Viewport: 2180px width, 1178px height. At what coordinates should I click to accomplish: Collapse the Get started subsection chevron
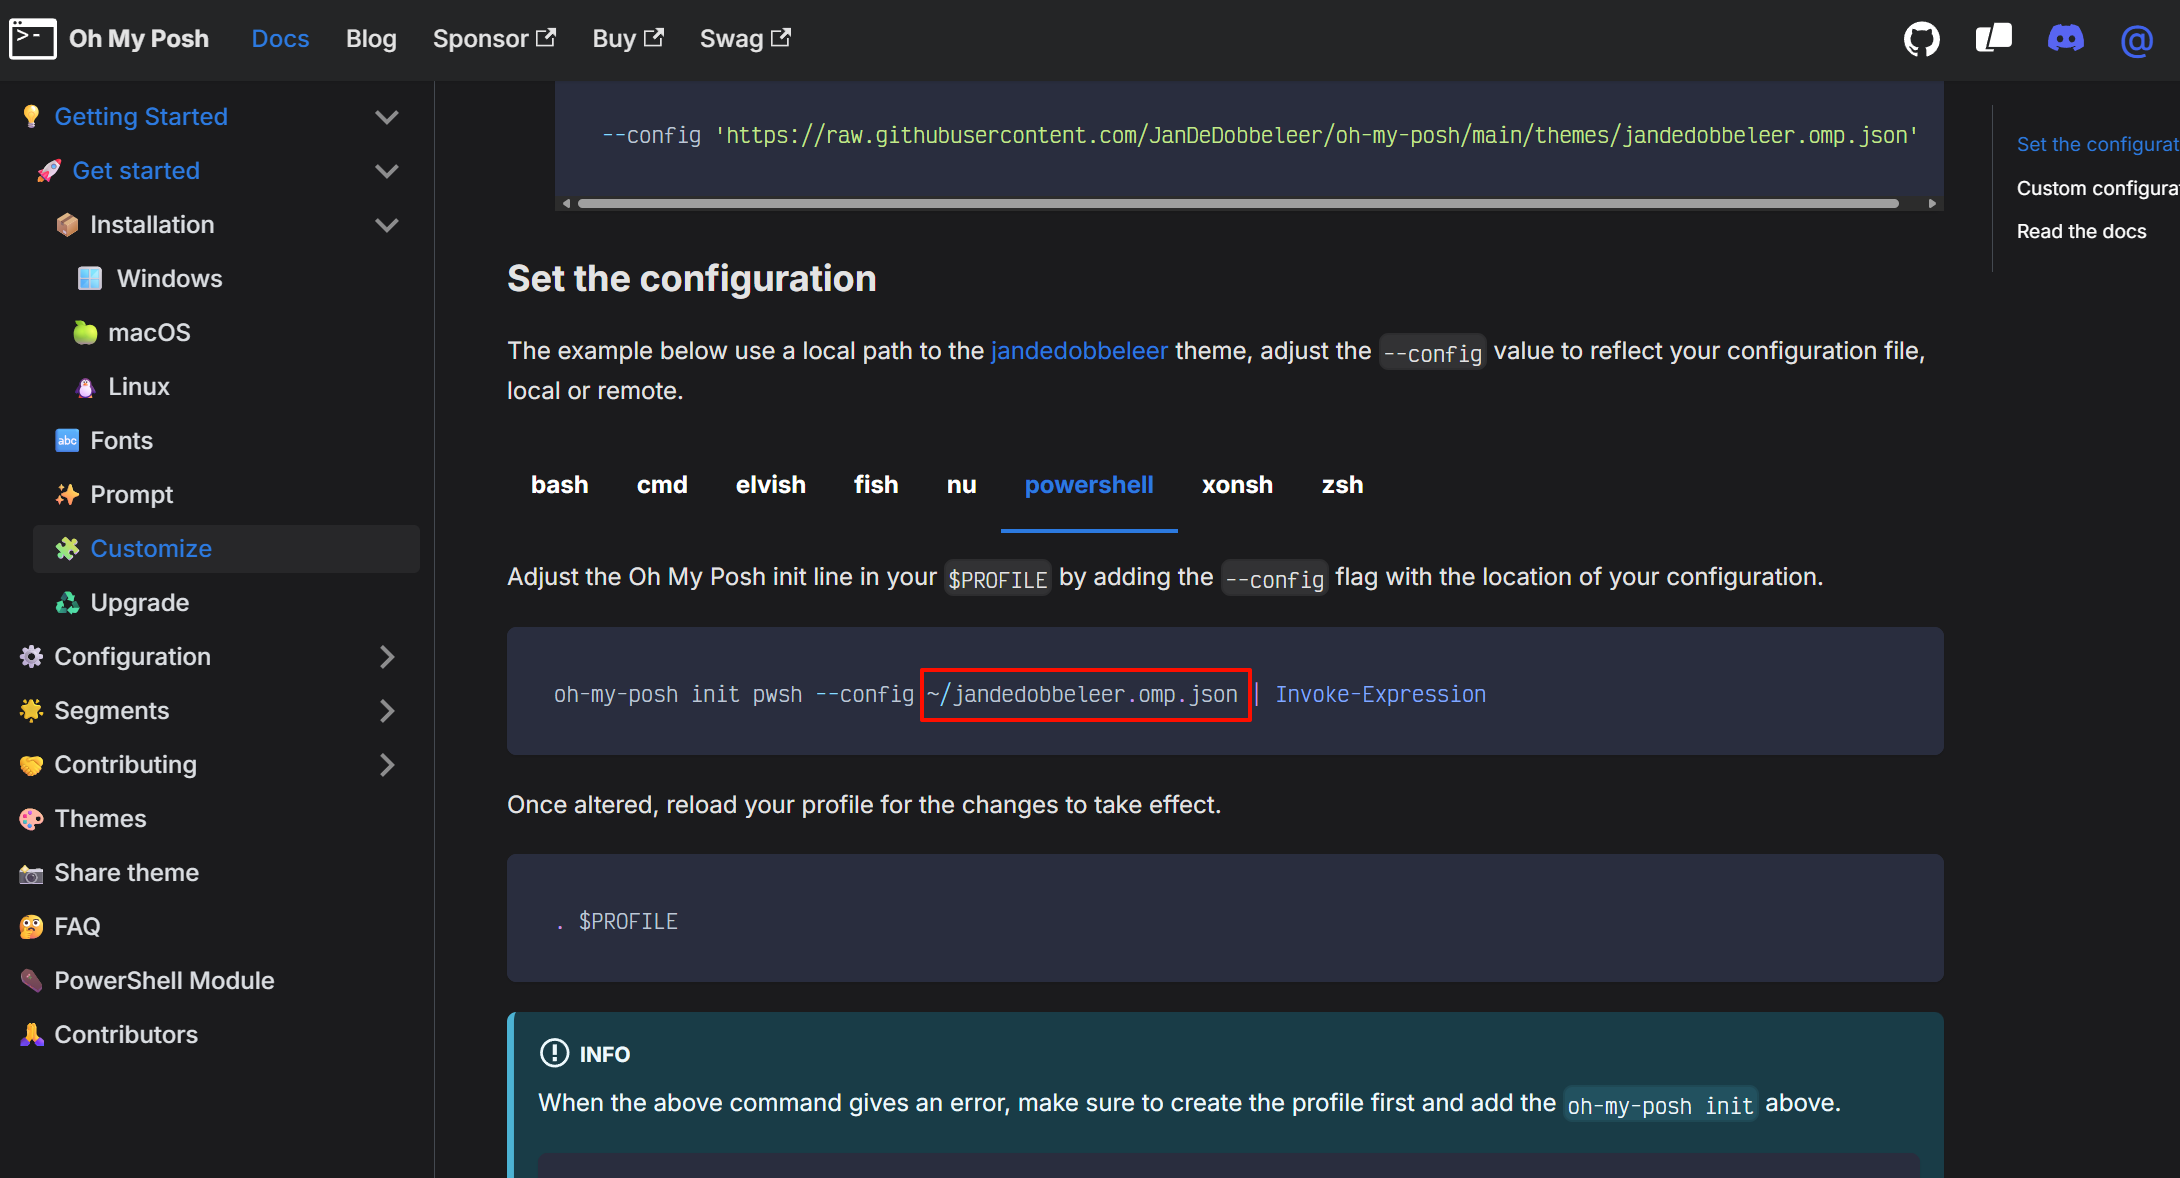click(x=387, y=171)
